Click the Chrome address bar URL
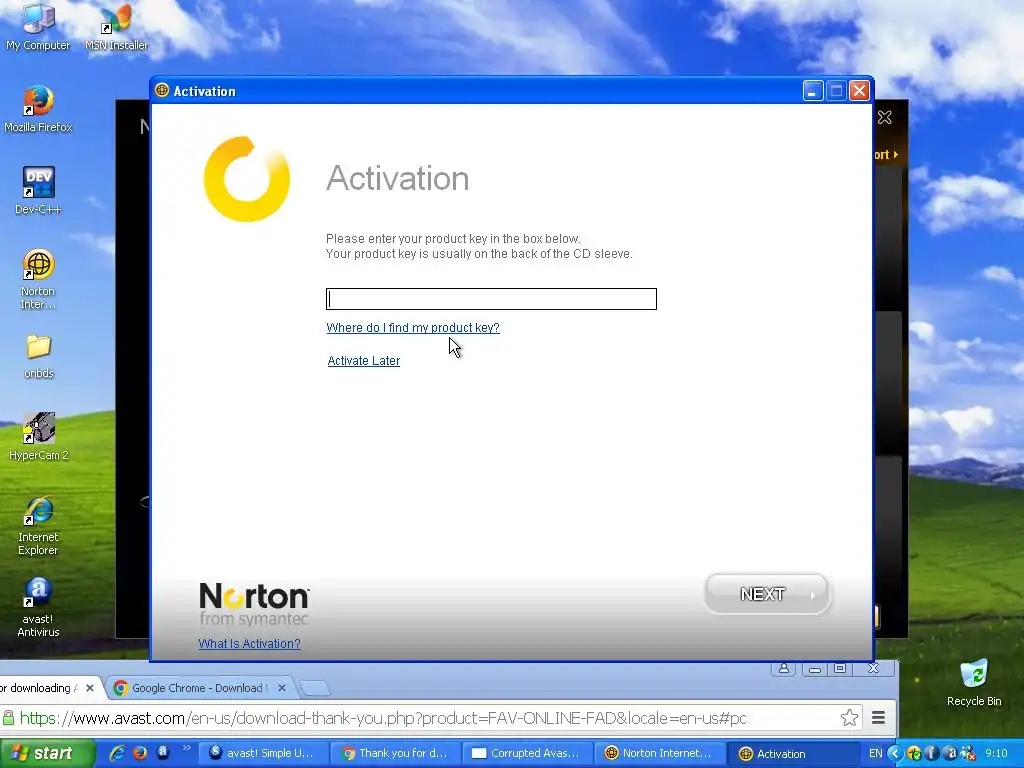1024x768 pixels. tap(383, 718)
